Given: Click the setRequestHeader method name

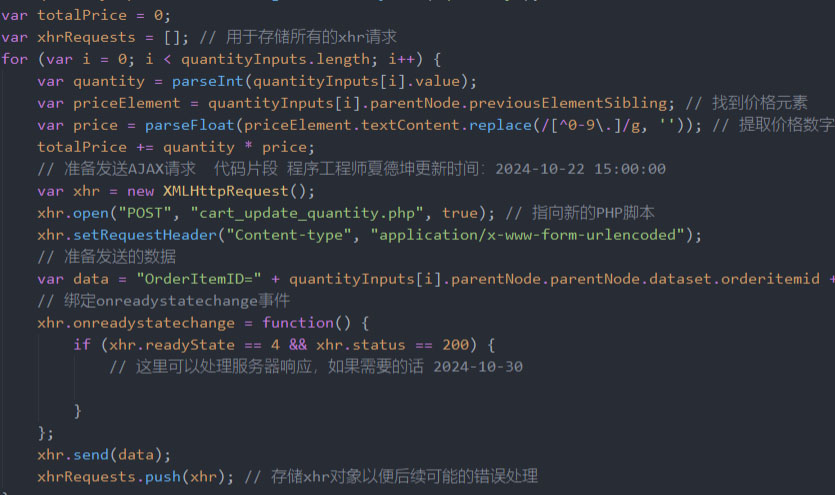Looking at the screenshot, I should click(141, 235).
